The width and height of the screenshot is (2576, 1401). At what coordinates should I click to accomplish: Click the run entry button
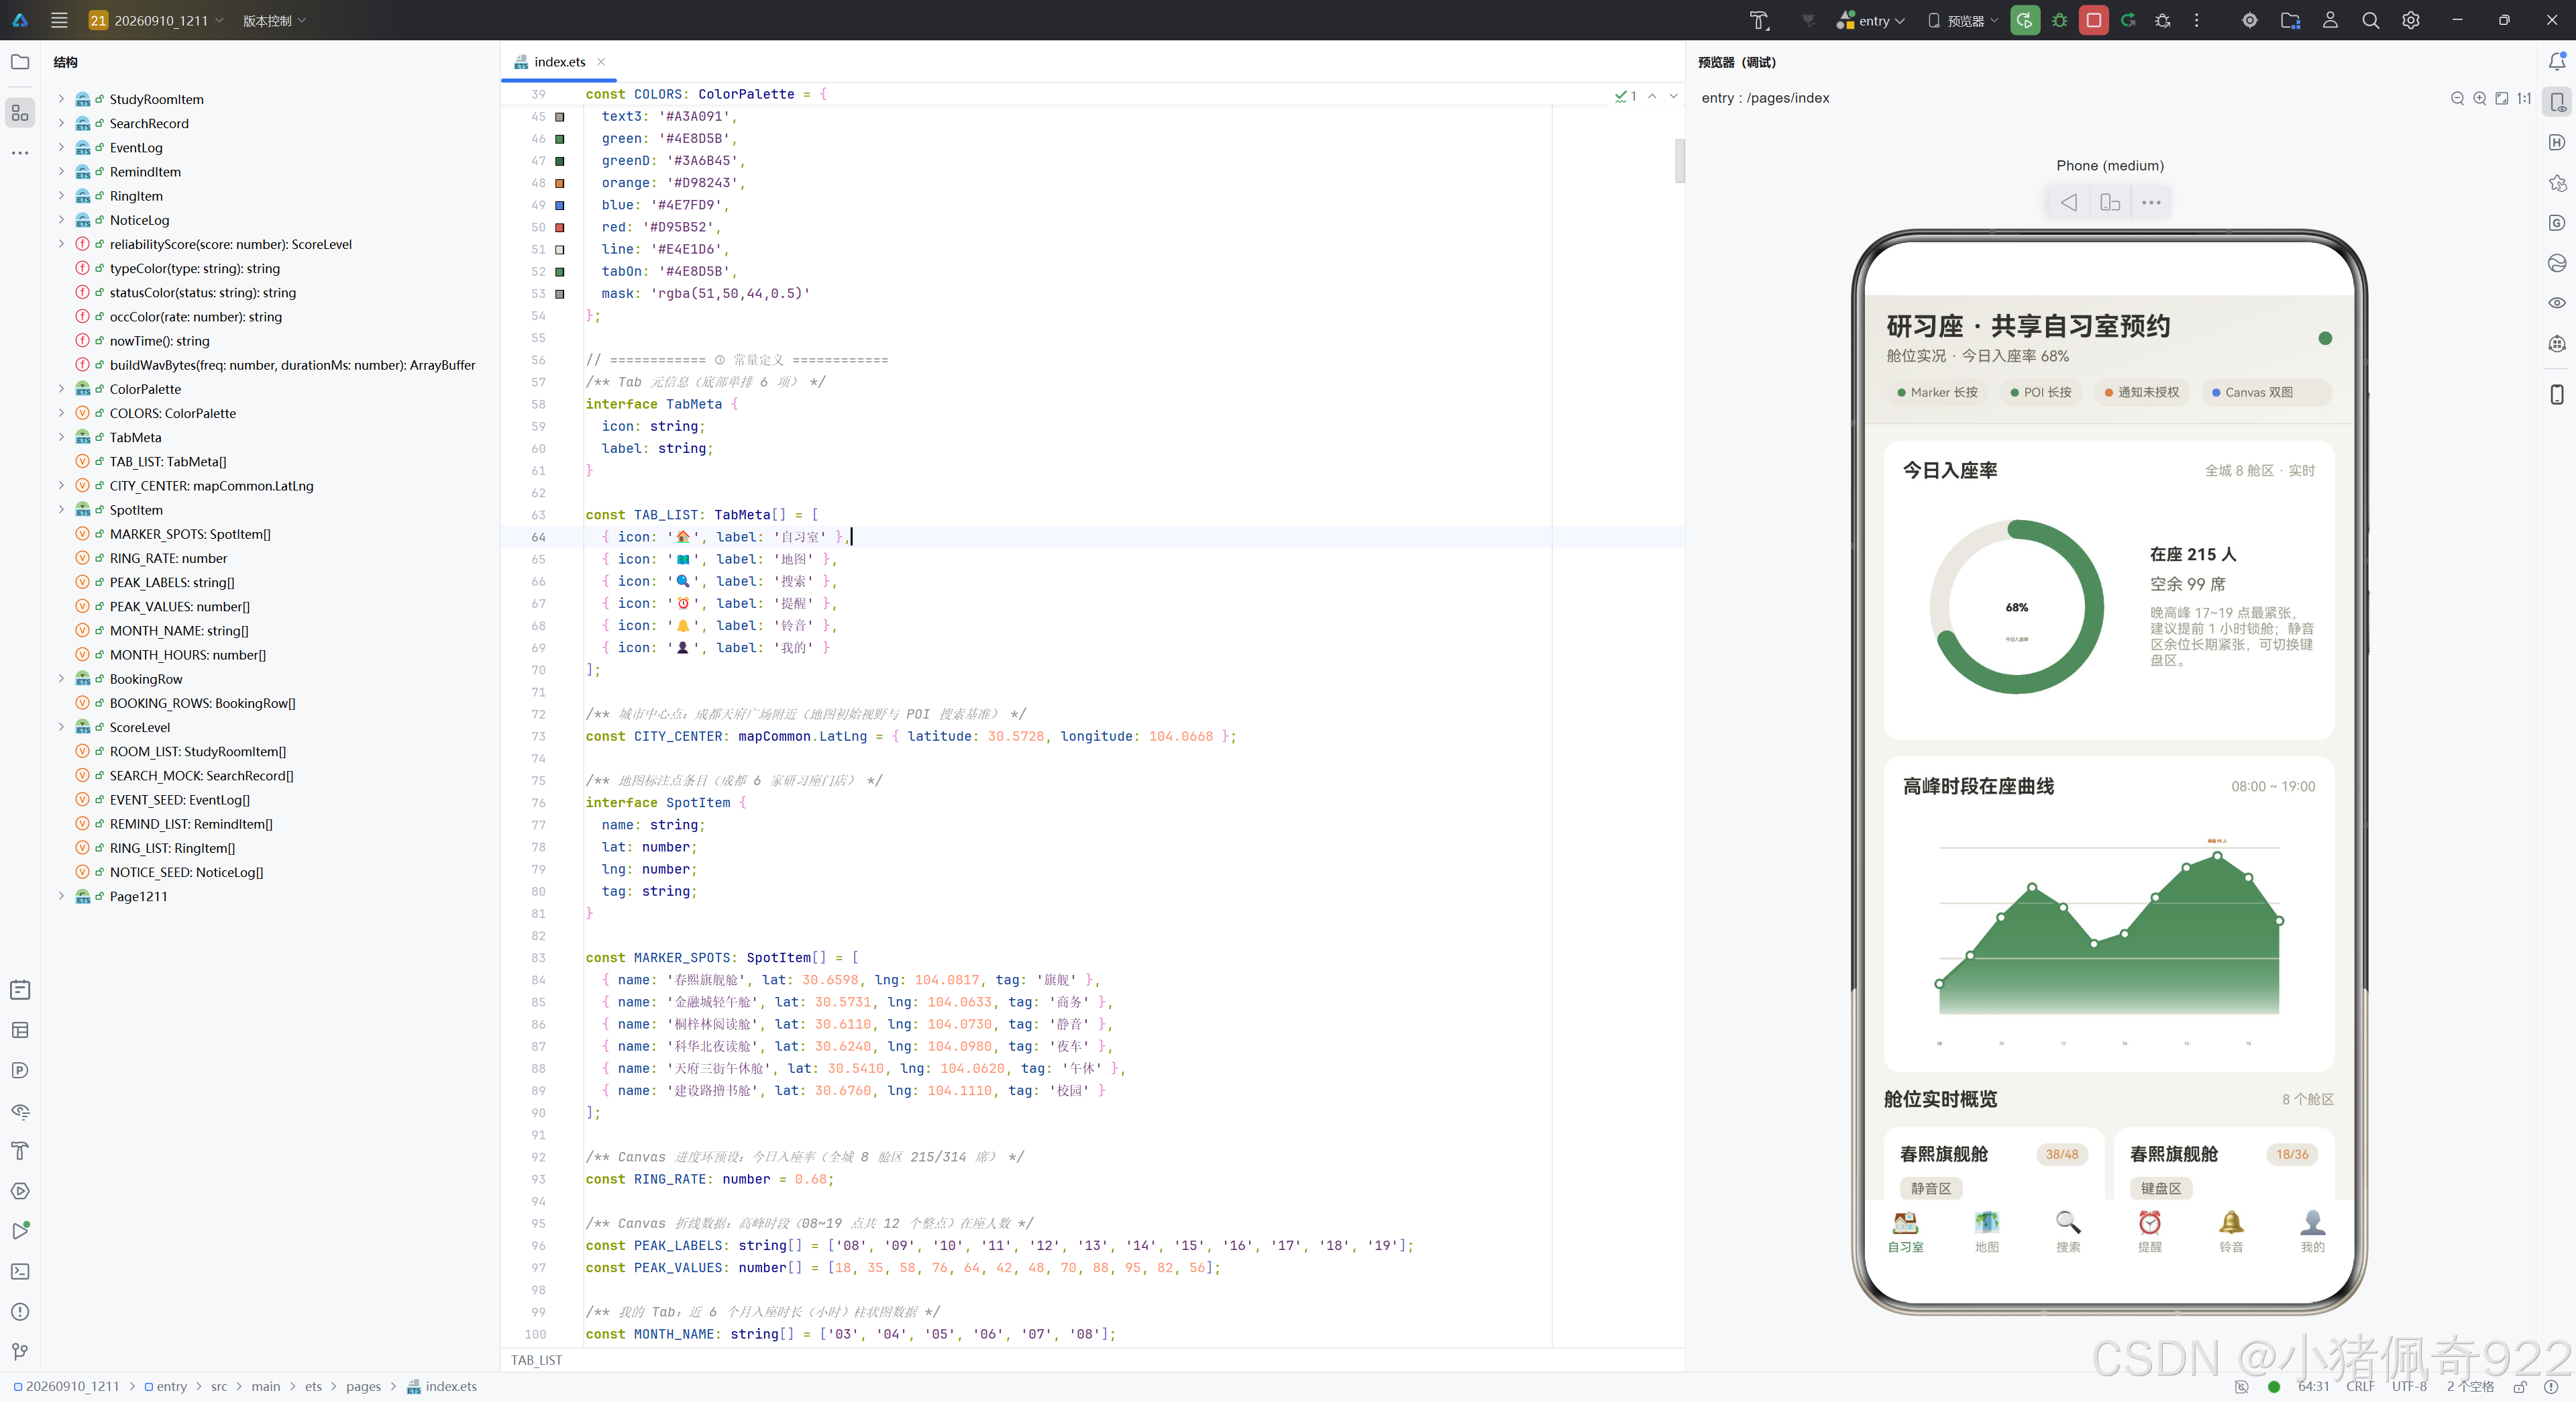click(x=2025, y=20)
